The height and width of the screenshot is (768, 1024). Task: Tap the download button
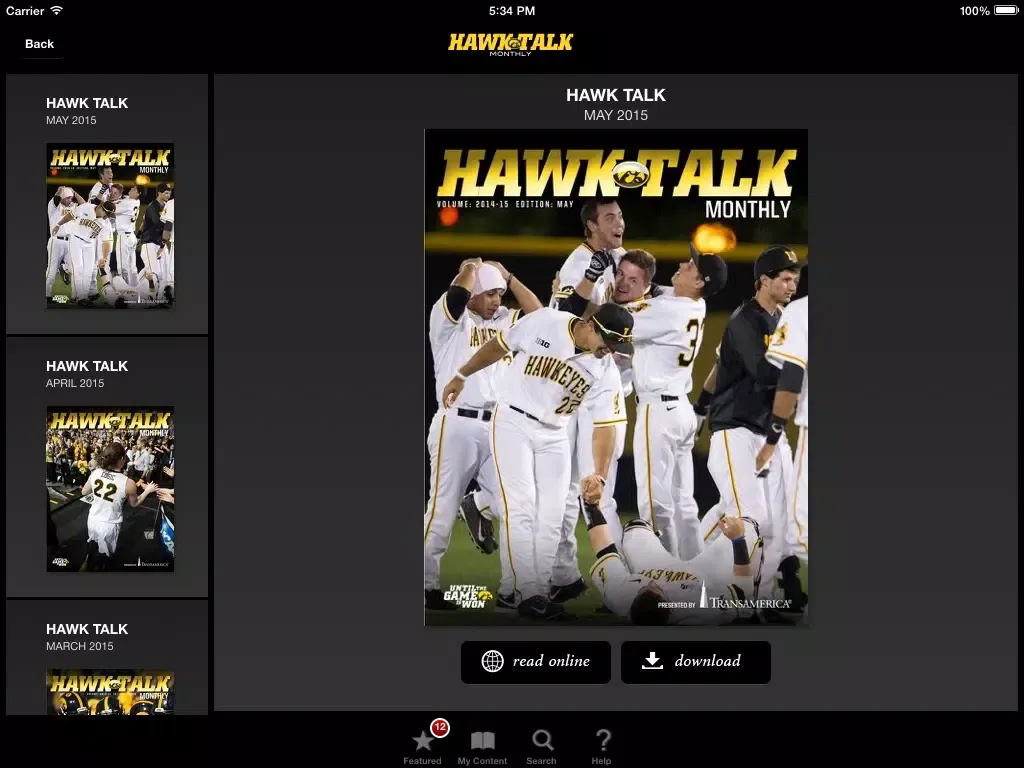pyautogui.click(x=696, y=662)
